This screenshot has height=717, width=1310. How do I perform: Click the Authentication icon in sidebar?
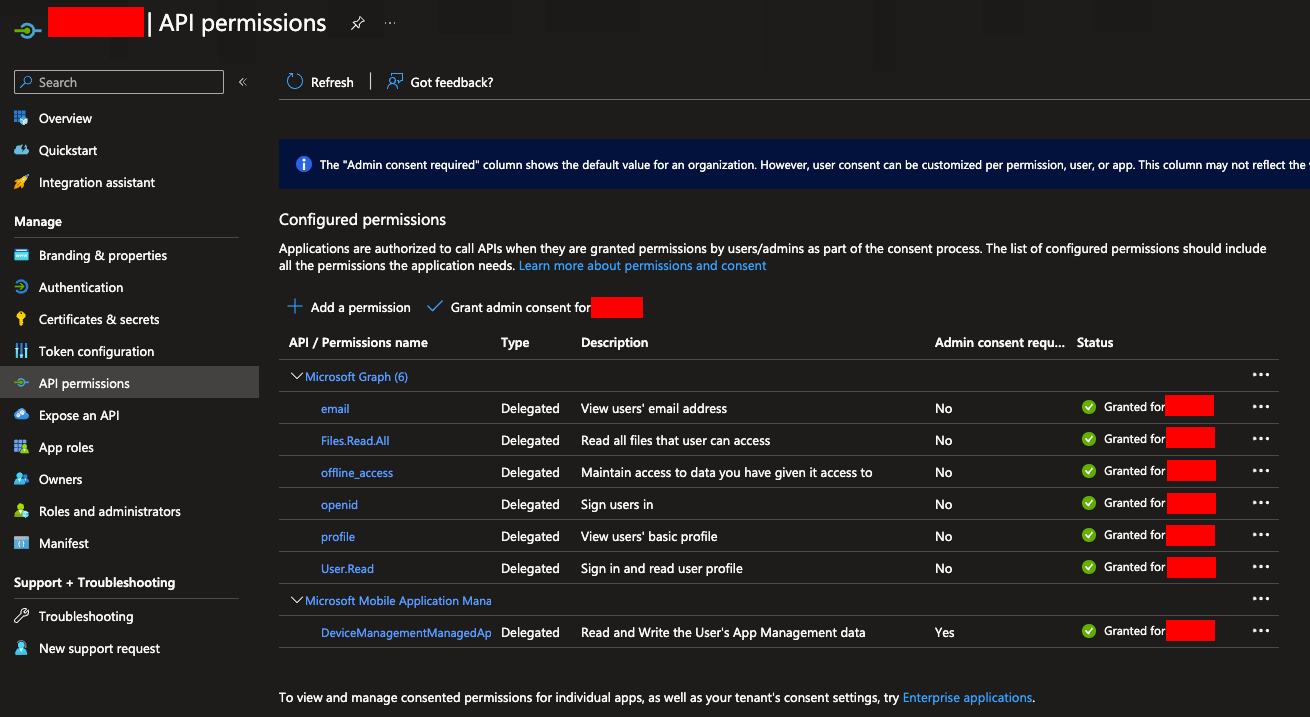pos(21,287)
